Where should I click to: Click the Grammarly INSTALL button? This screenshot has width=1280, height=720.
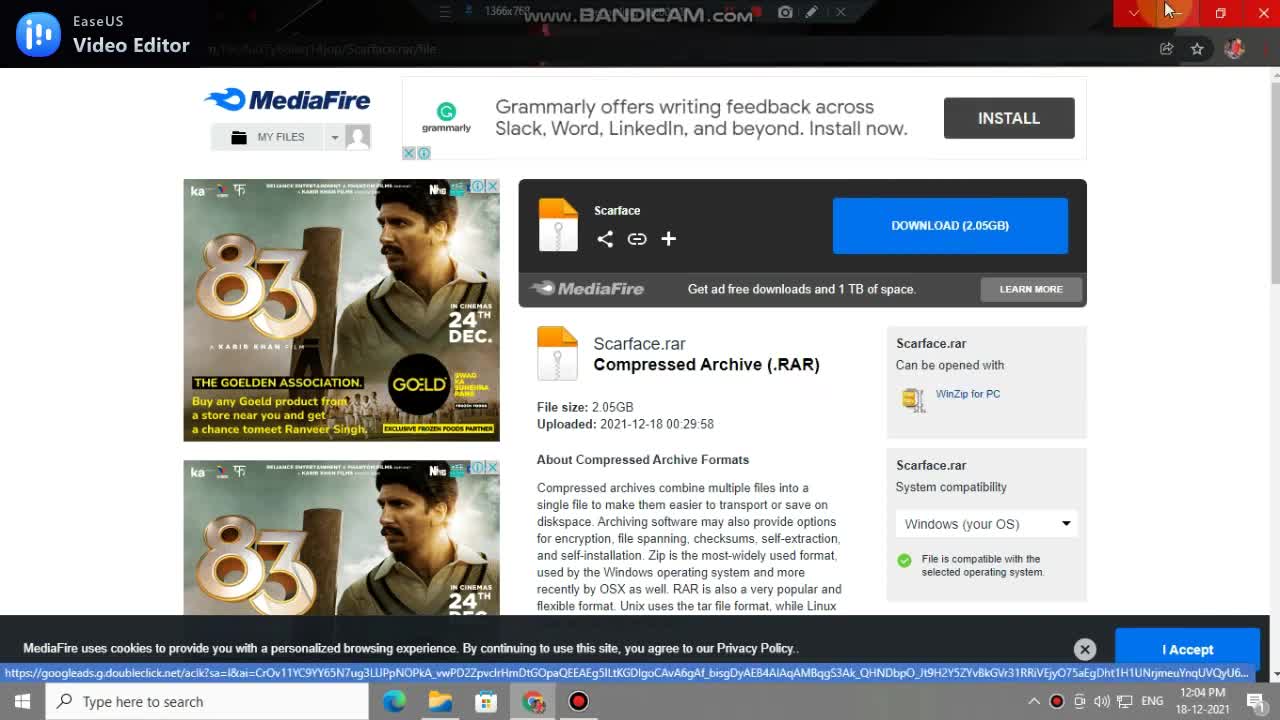pos(1009,118)
